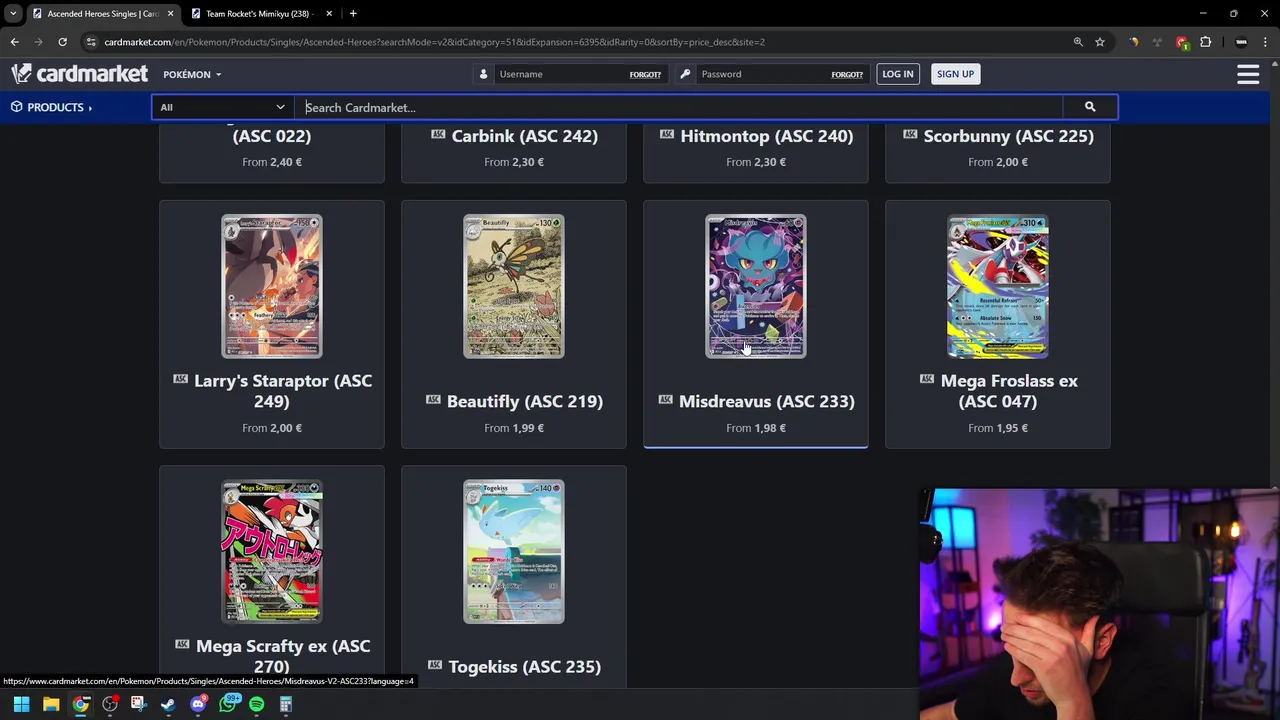Open the zoom indicator in address bar
1280x720 pixels.
coord(1078,42)
